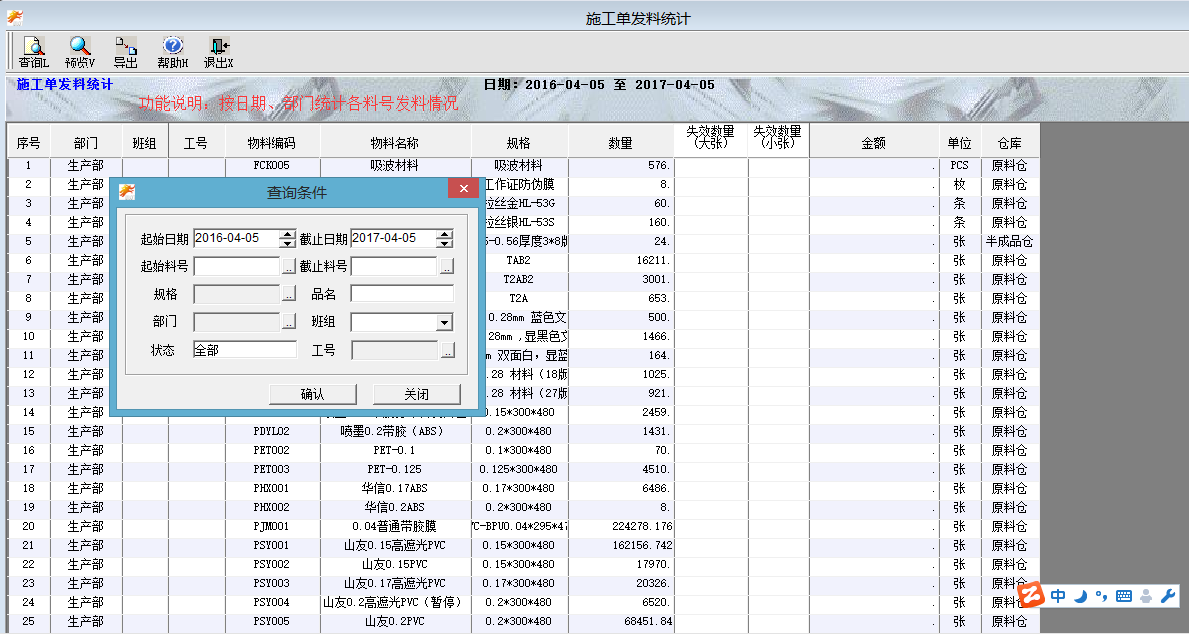Select the cell 山友0.2高遮光PVC（暂停）
1189x635 pixels.
pos(395,602)
